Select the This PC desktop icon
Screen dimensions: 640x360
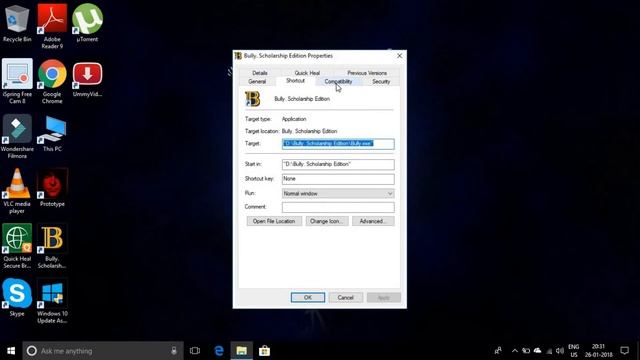click(52, 133)
